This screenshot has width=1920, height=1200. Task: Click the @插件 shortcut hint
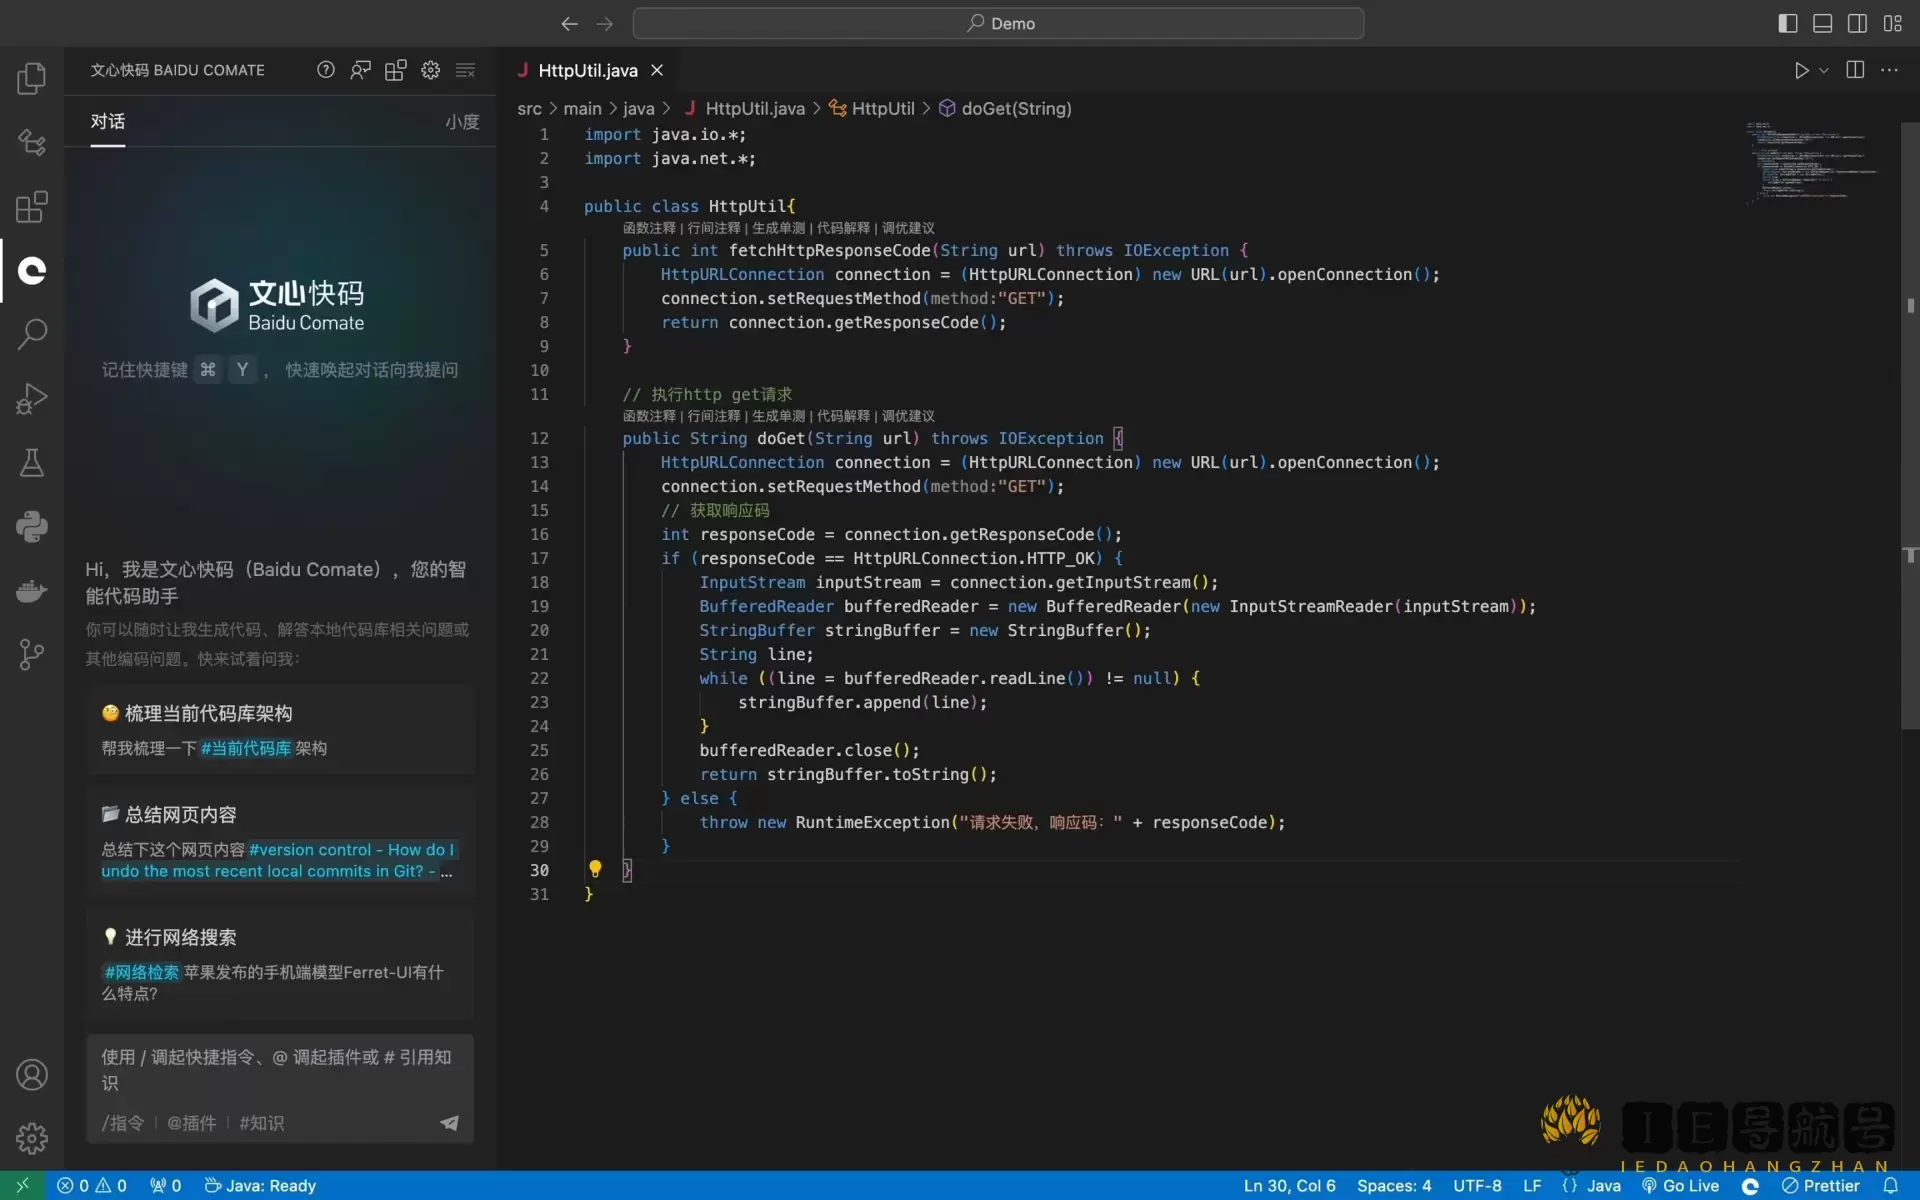tap(191, 1123)
